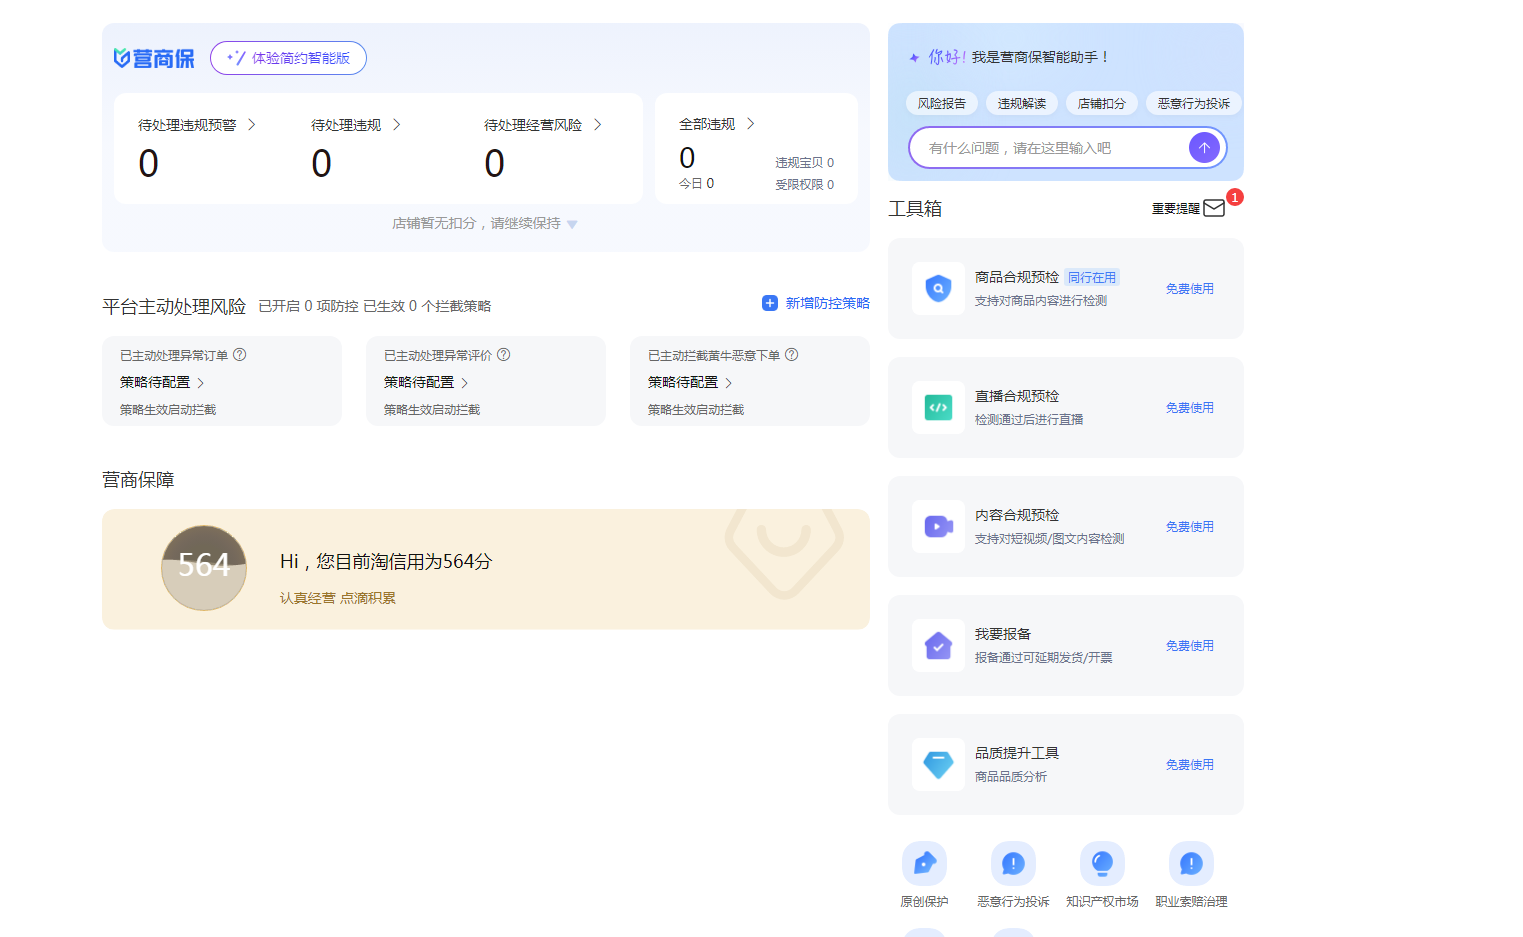
Task: Click the red notification badge 1
Action: (x=1235, y=197)
